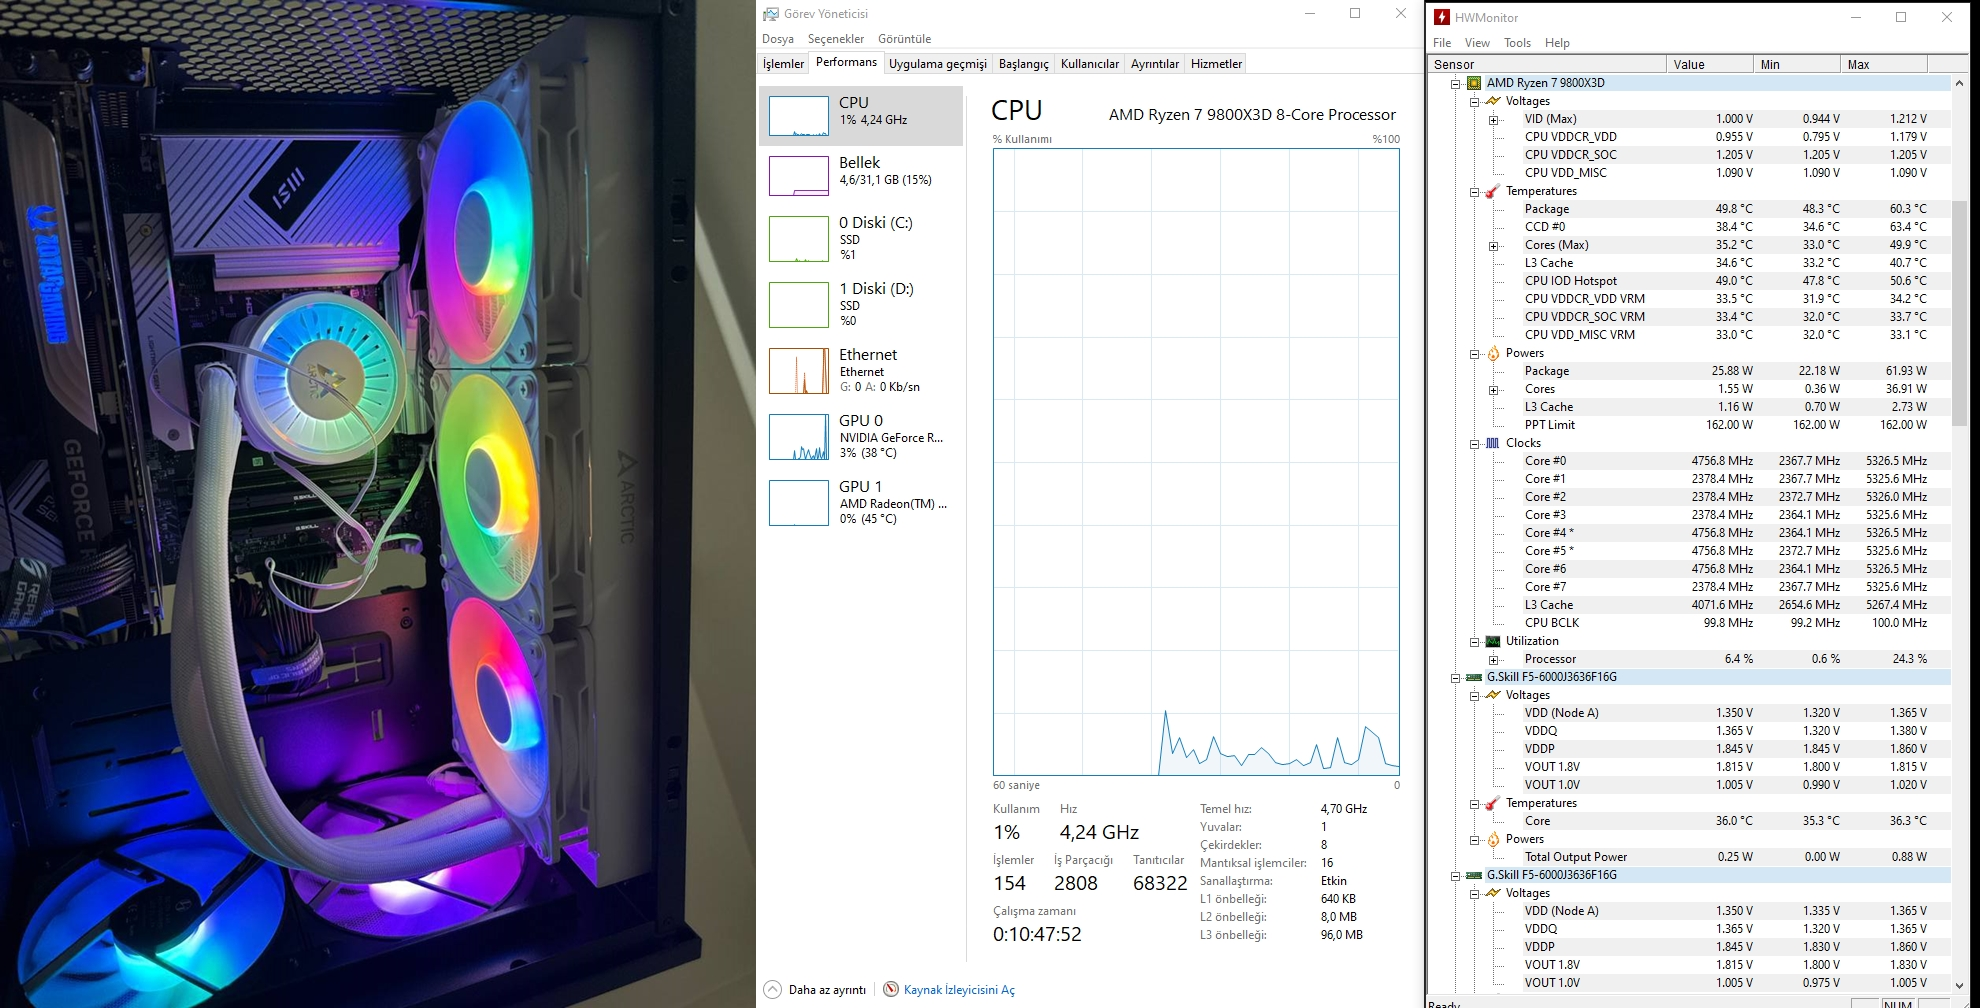Collapse the Clocks tree node

coord(1474,443)
